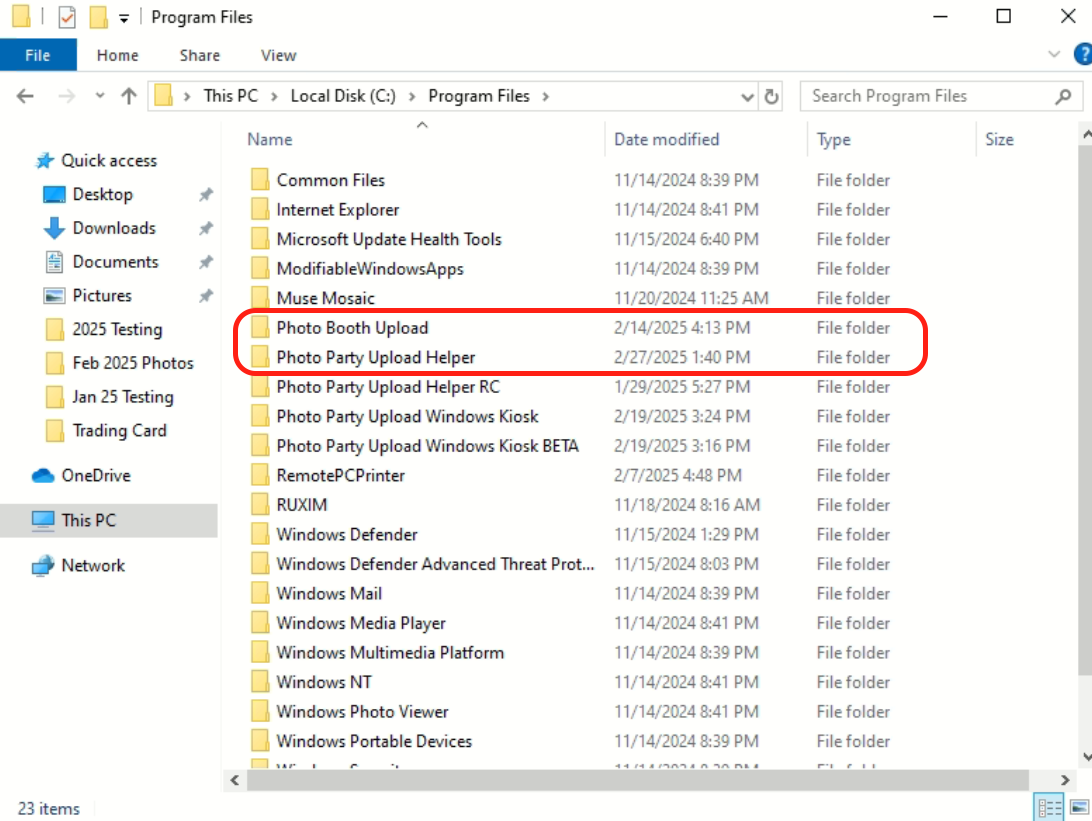
Task: Click the pin icon next to Documents
Action: (x=205, y=263)
